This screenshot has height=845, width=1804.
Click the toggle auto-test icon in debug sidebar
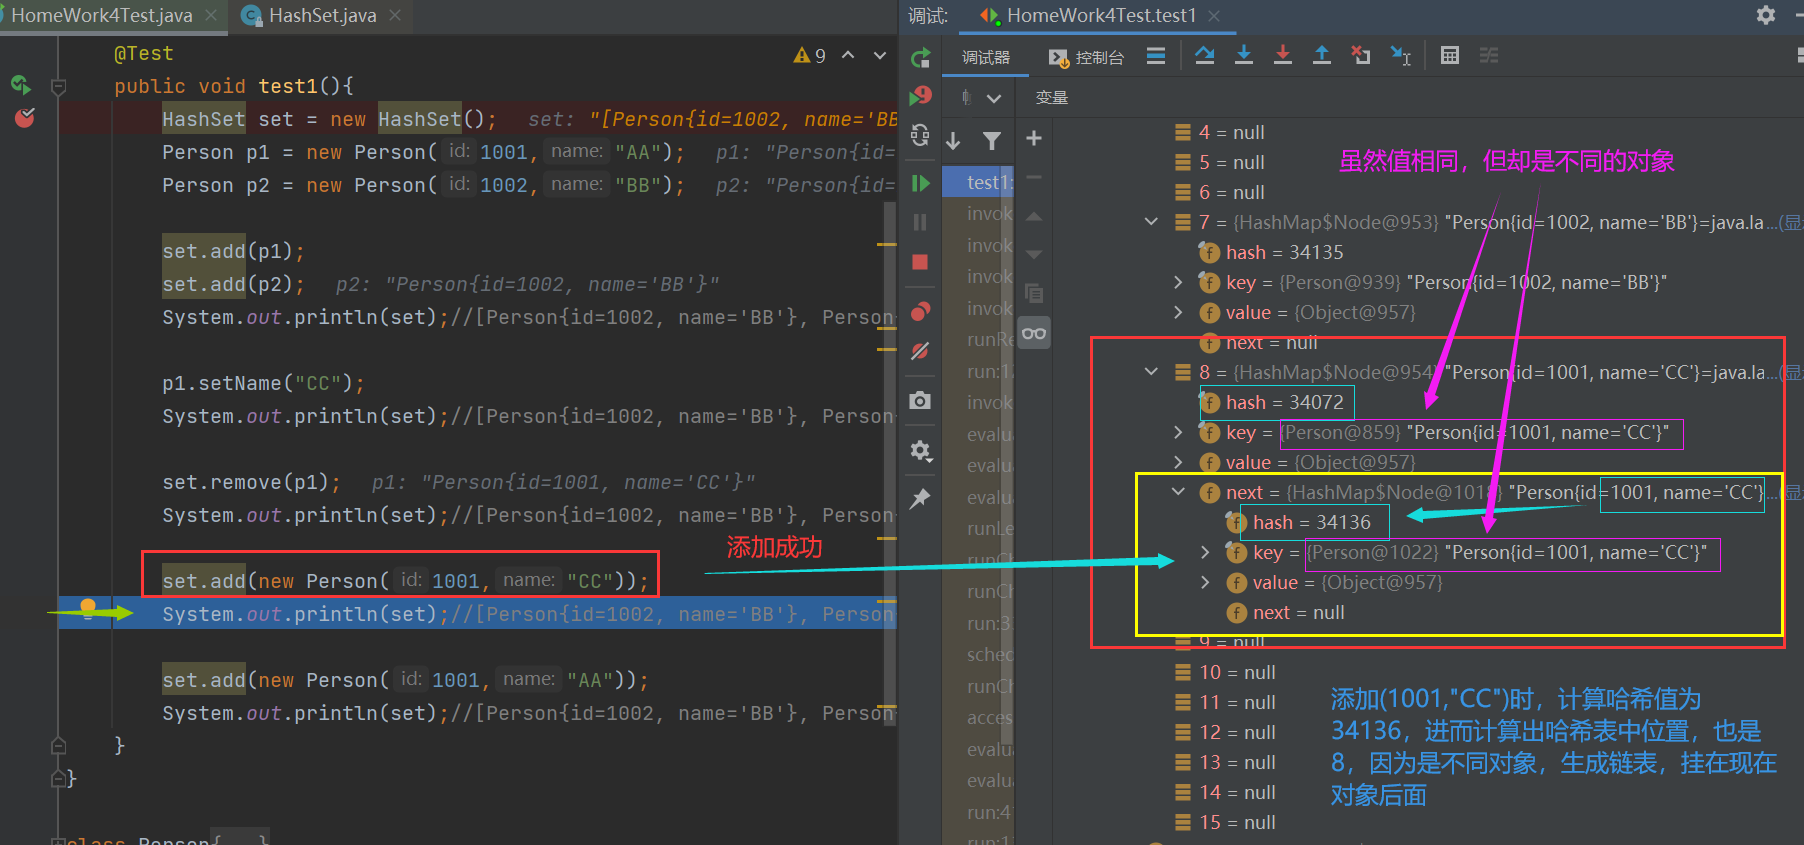921,135
